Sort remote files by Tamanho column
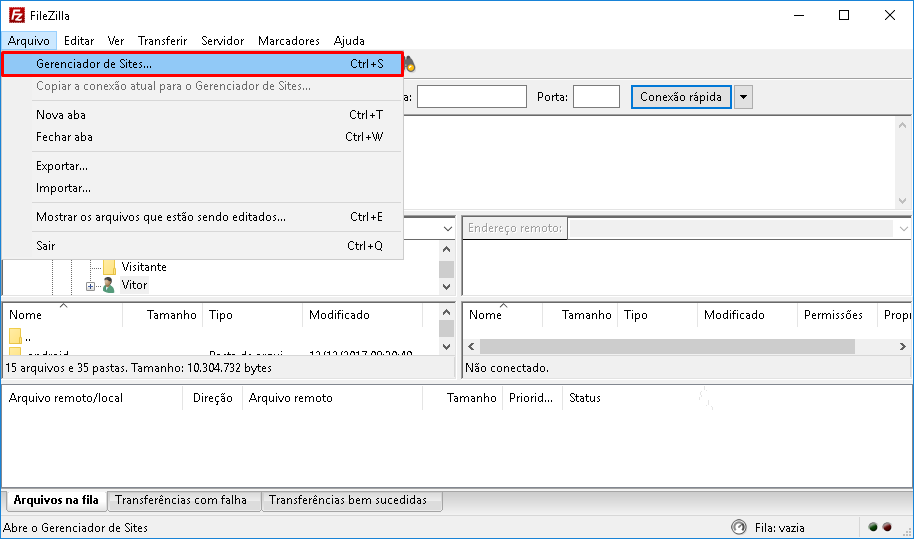 (580, 315)
